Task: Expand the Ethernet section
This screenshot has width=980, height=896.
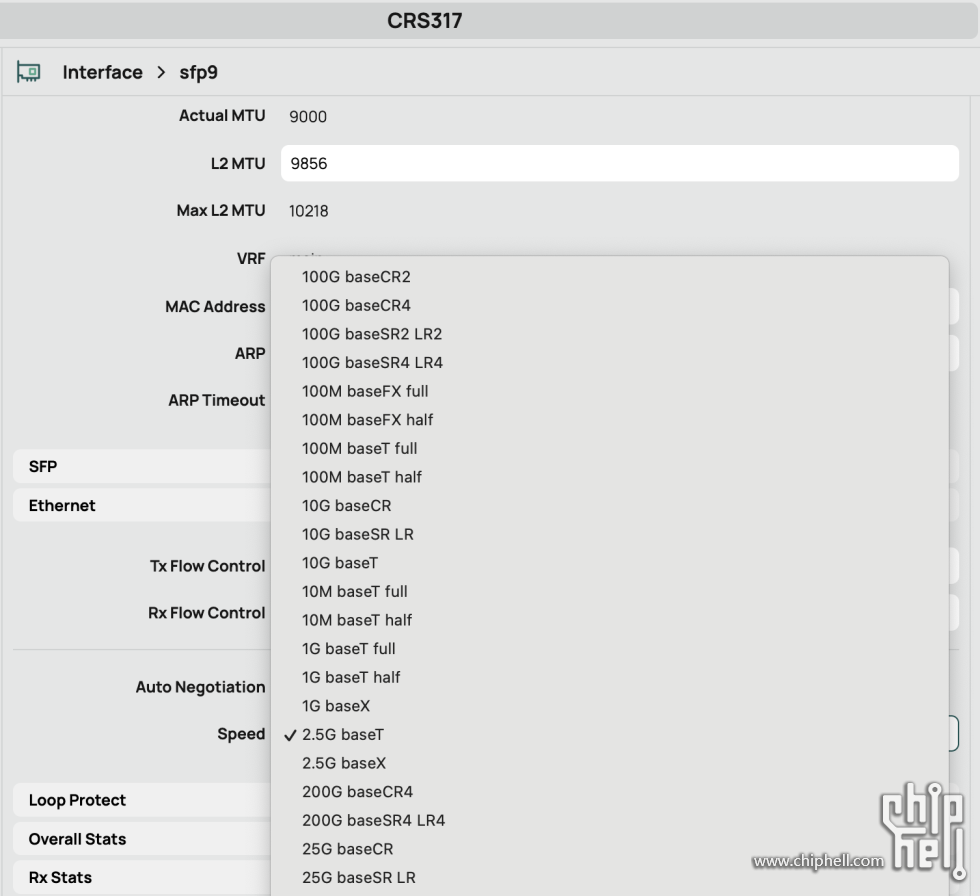Action: (x=142, y=505)
